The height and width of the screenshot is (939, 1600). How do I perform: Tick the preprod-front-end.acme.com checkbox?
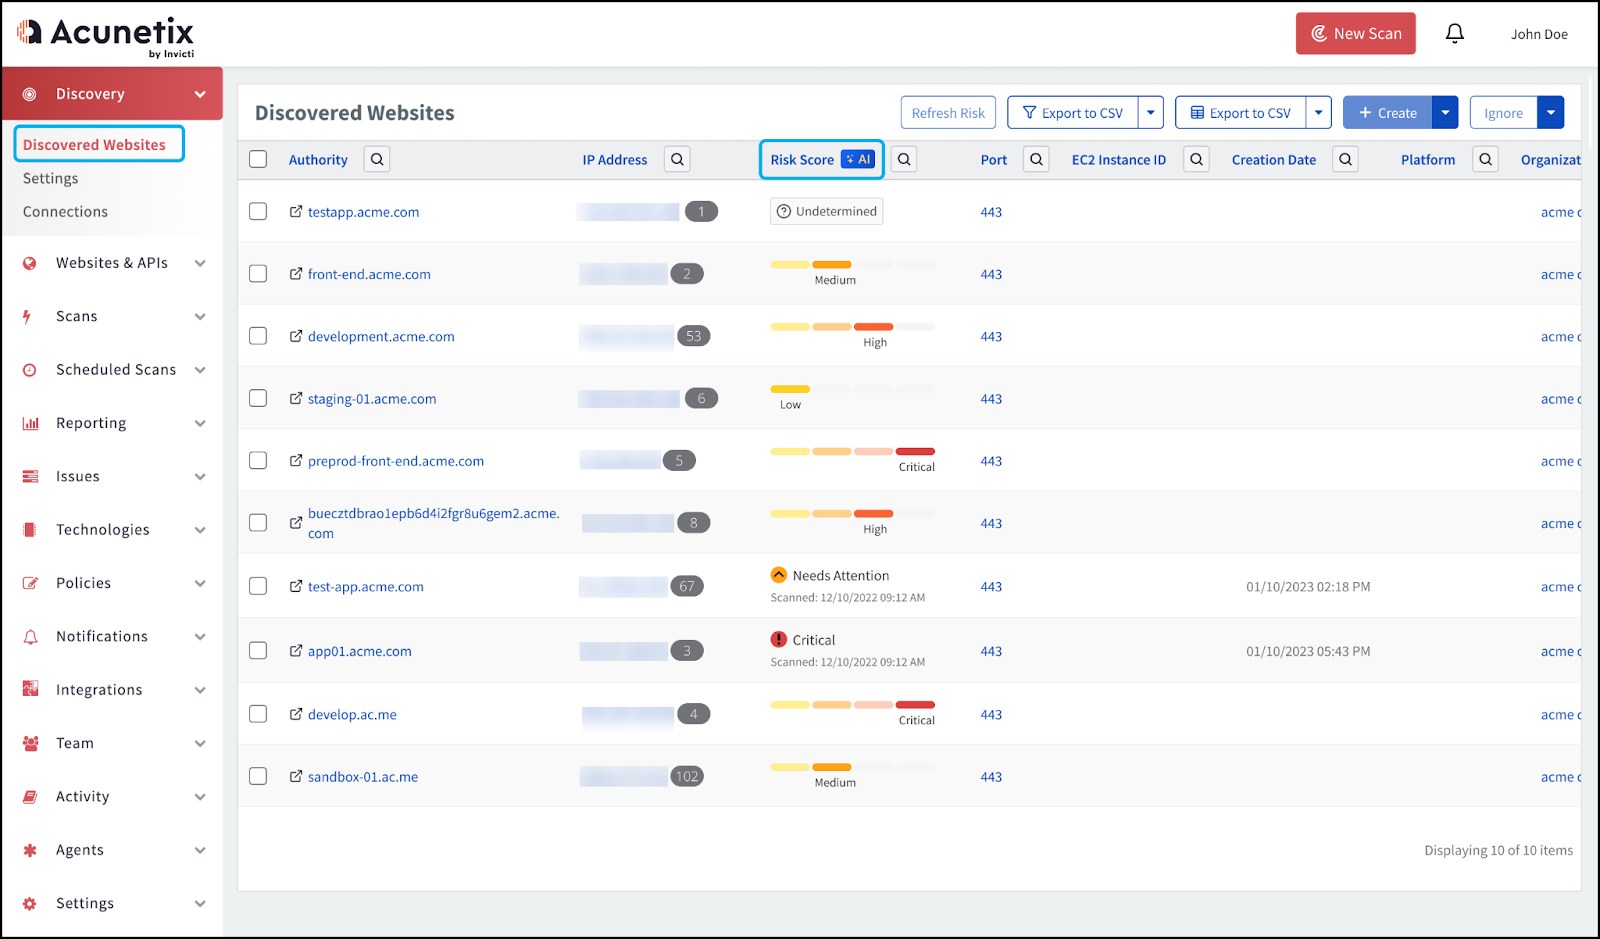258,460
